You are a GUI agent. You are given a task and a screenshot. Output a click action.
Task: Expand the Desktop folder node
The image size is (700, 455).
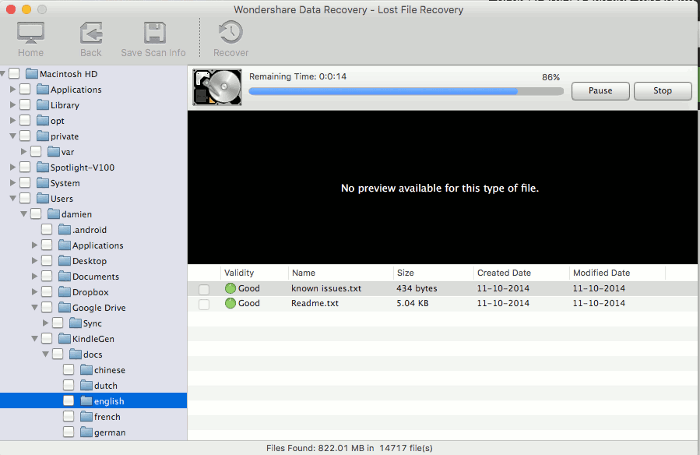click(x=34, y=261)
